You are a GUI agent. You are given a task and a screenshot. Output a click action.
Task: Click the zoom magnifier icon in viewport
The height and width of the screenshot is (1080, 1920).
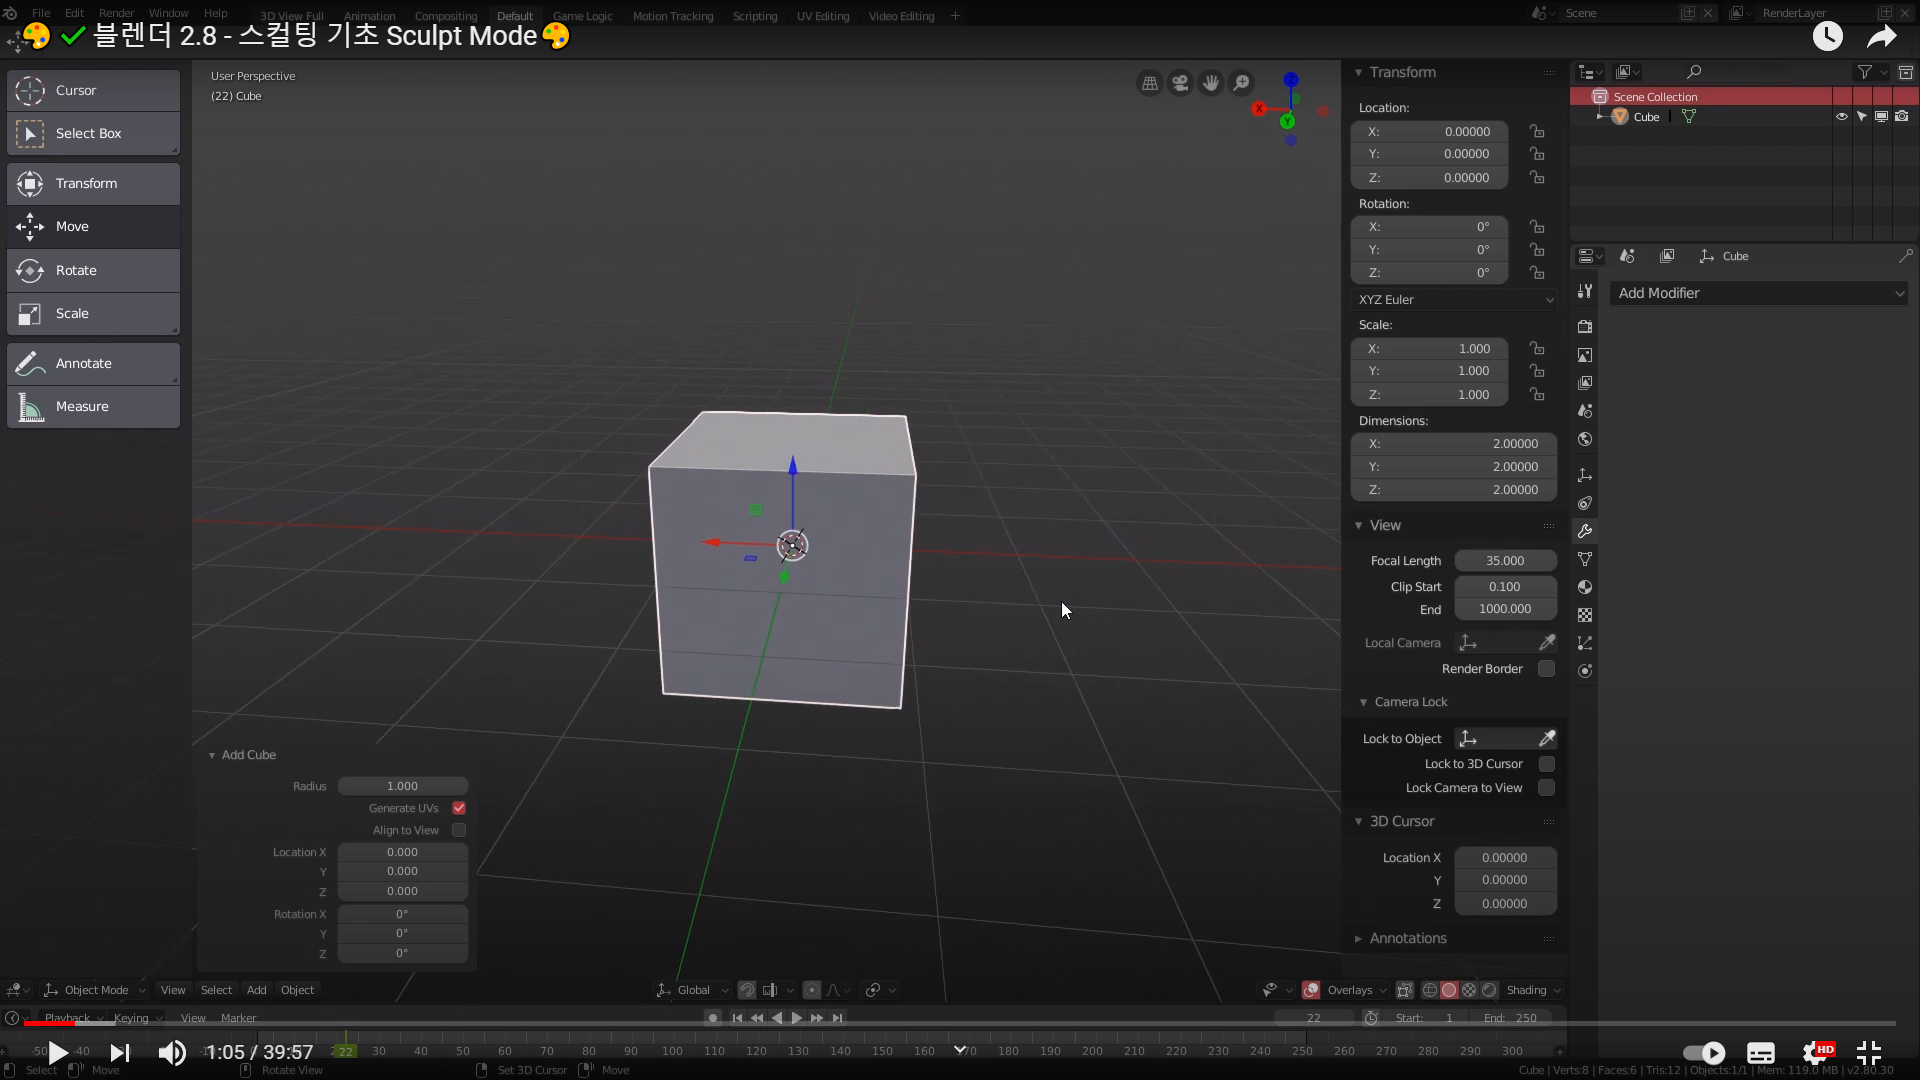(x=1241, y=83)
